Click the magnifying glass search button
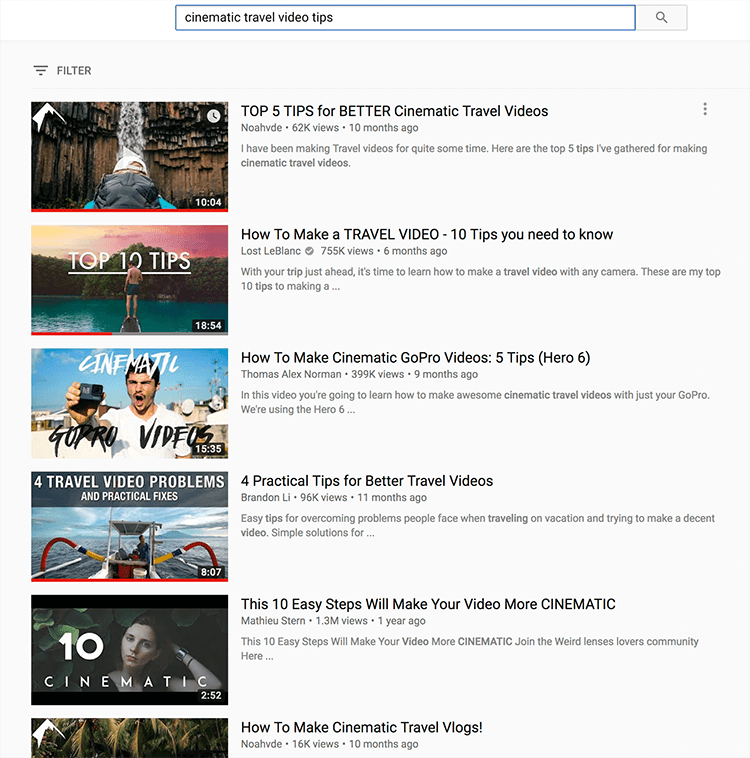The image size is (750, 758). [661, 17]
